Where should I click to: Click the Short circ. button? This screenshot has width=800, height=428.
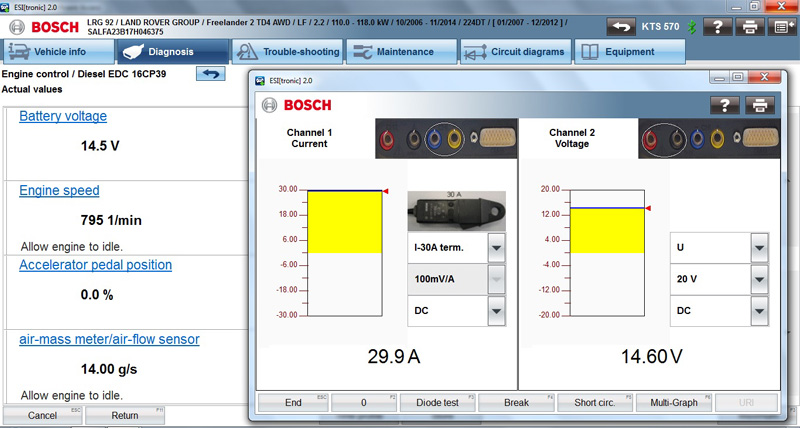click(595, 402)
